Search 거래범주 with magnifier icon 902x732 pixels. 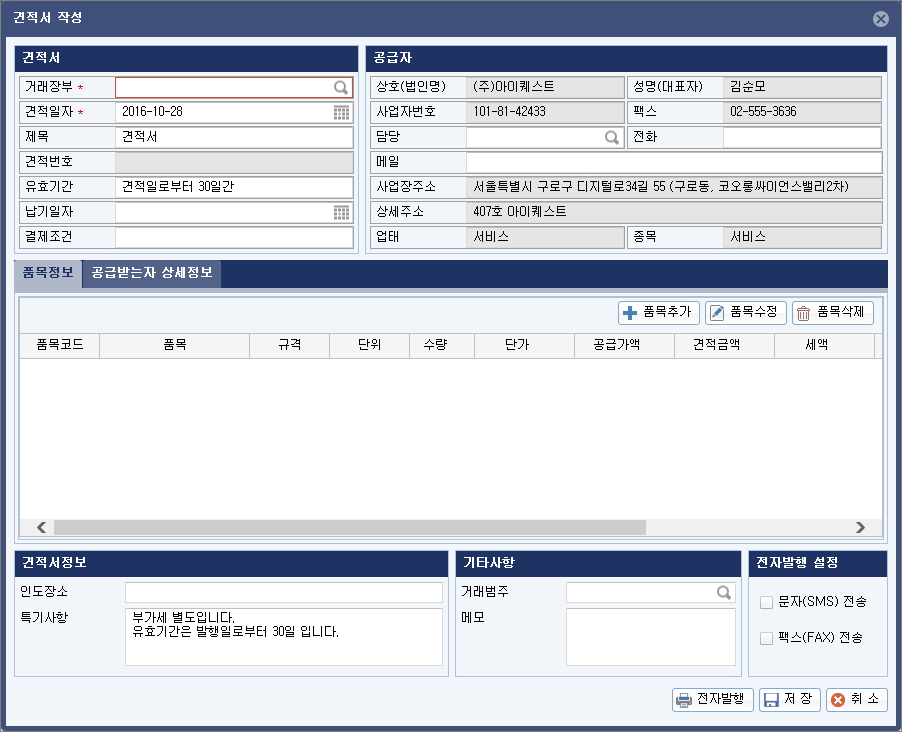point(724,592)
